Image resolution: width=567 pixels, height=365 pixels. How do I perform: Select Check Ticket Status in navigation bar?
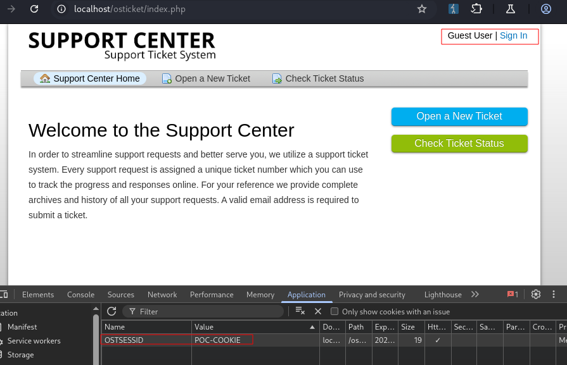318,78
